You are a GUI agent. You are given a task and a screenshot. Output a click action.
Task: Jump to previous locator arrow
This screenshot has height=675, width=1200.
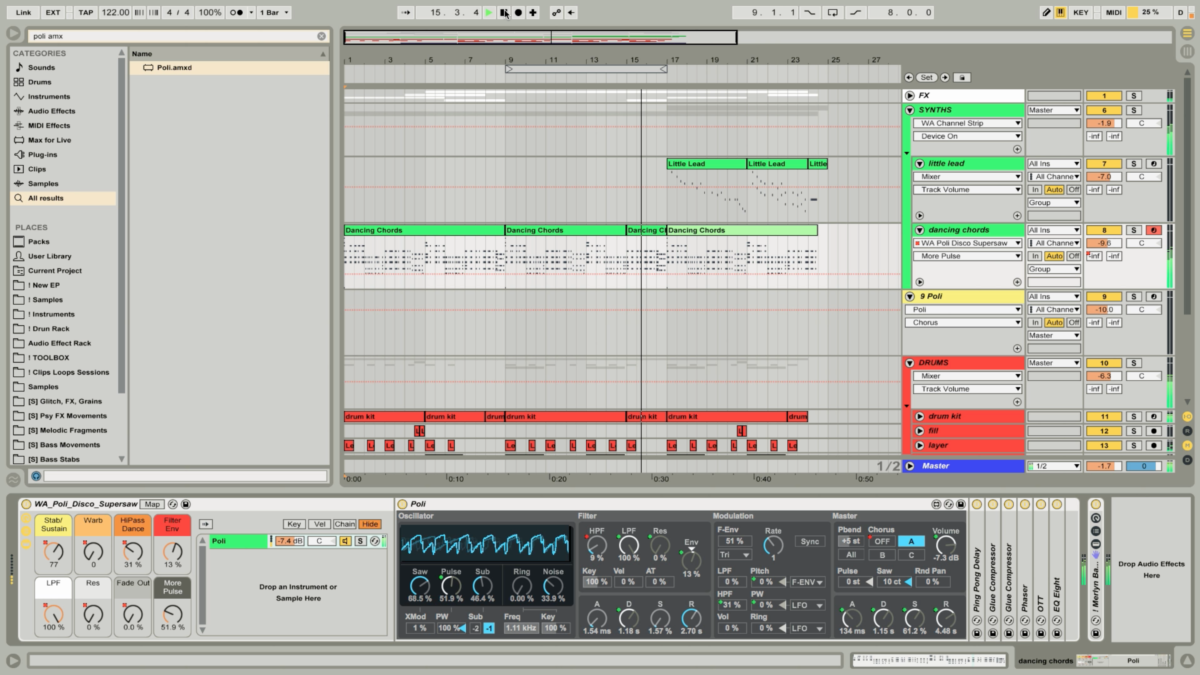909,77
